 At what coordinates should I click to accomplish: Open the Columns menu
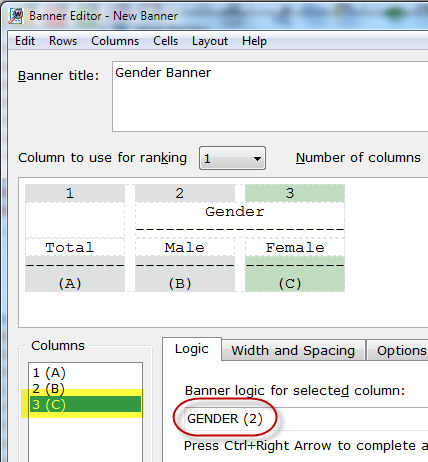[x=115, y=41]
